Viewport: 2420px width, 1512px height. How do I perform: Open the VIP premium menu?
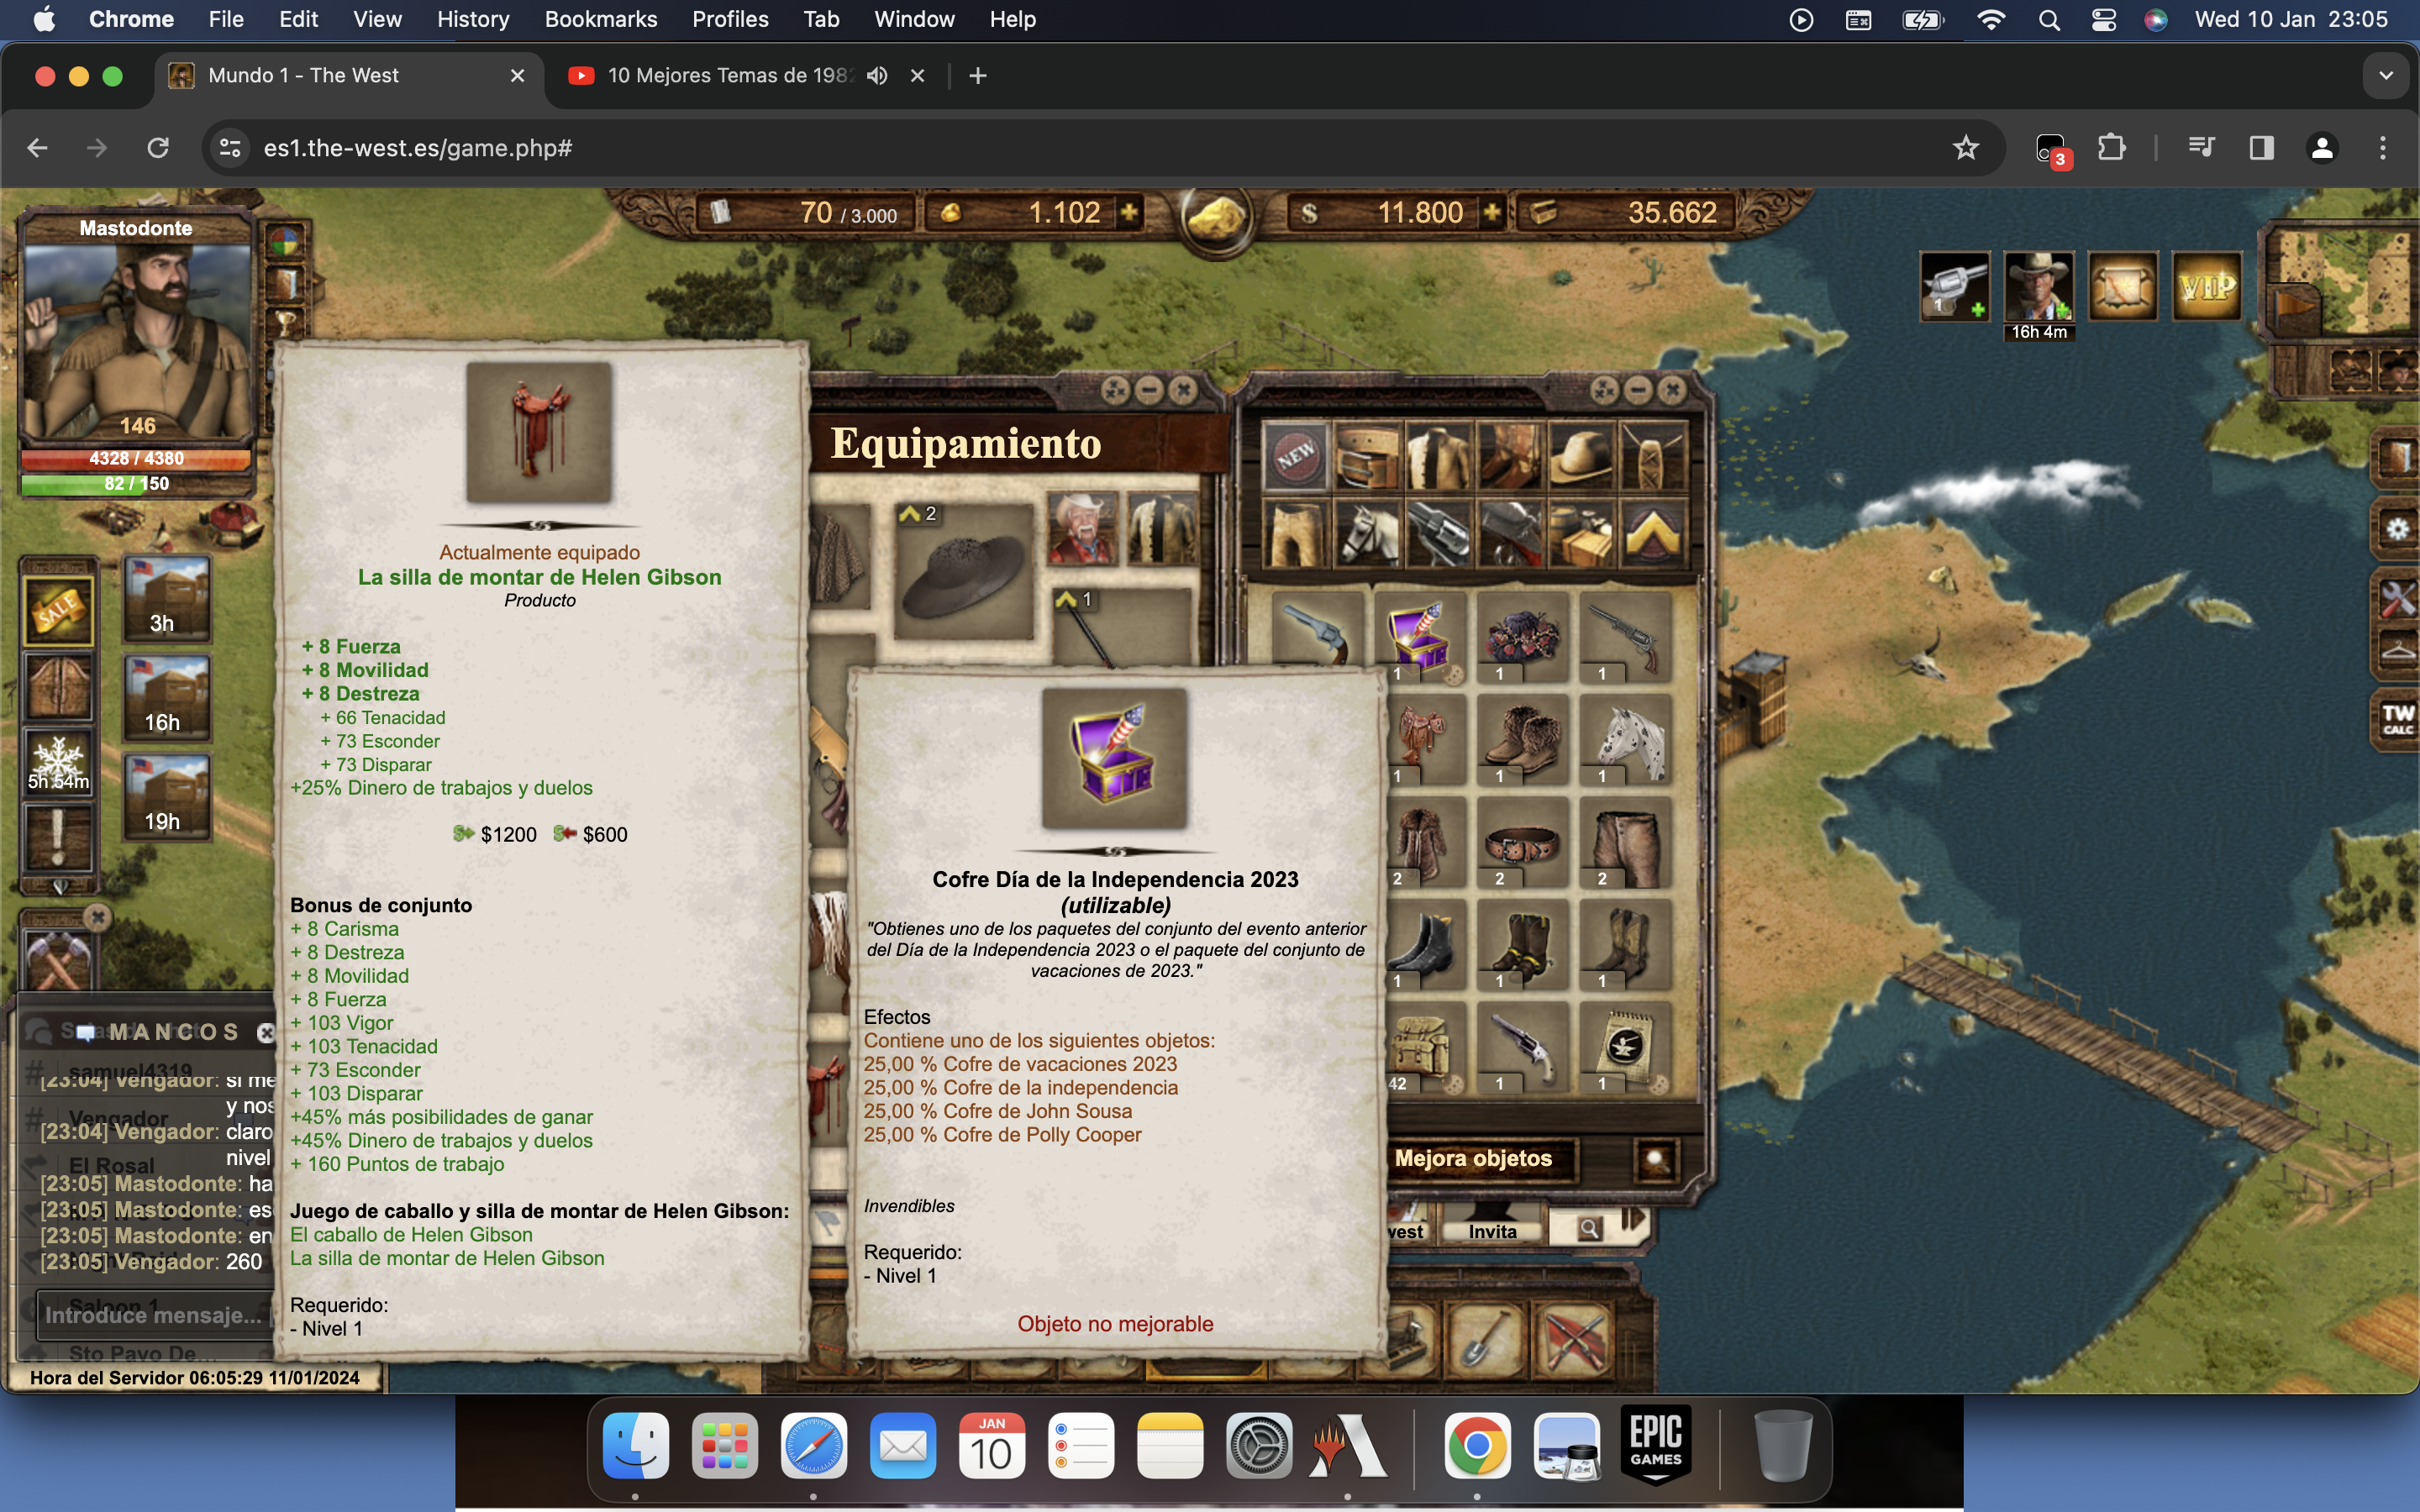[x=2207, y=287]
